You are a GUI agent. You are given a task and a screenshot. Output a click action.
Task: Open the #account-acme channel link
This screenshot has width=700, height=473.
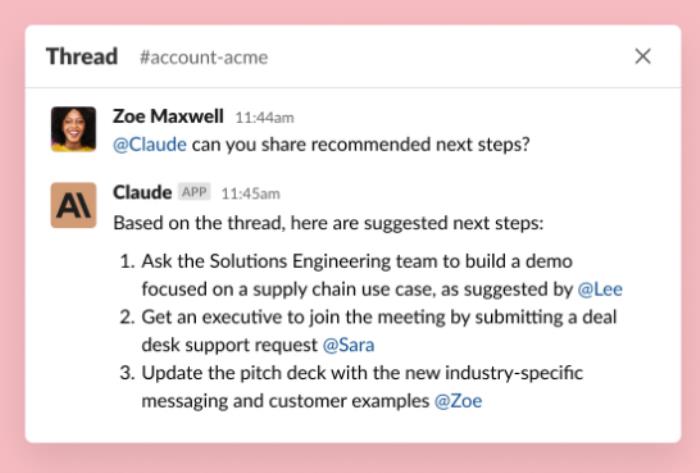(x=204, y=57)
